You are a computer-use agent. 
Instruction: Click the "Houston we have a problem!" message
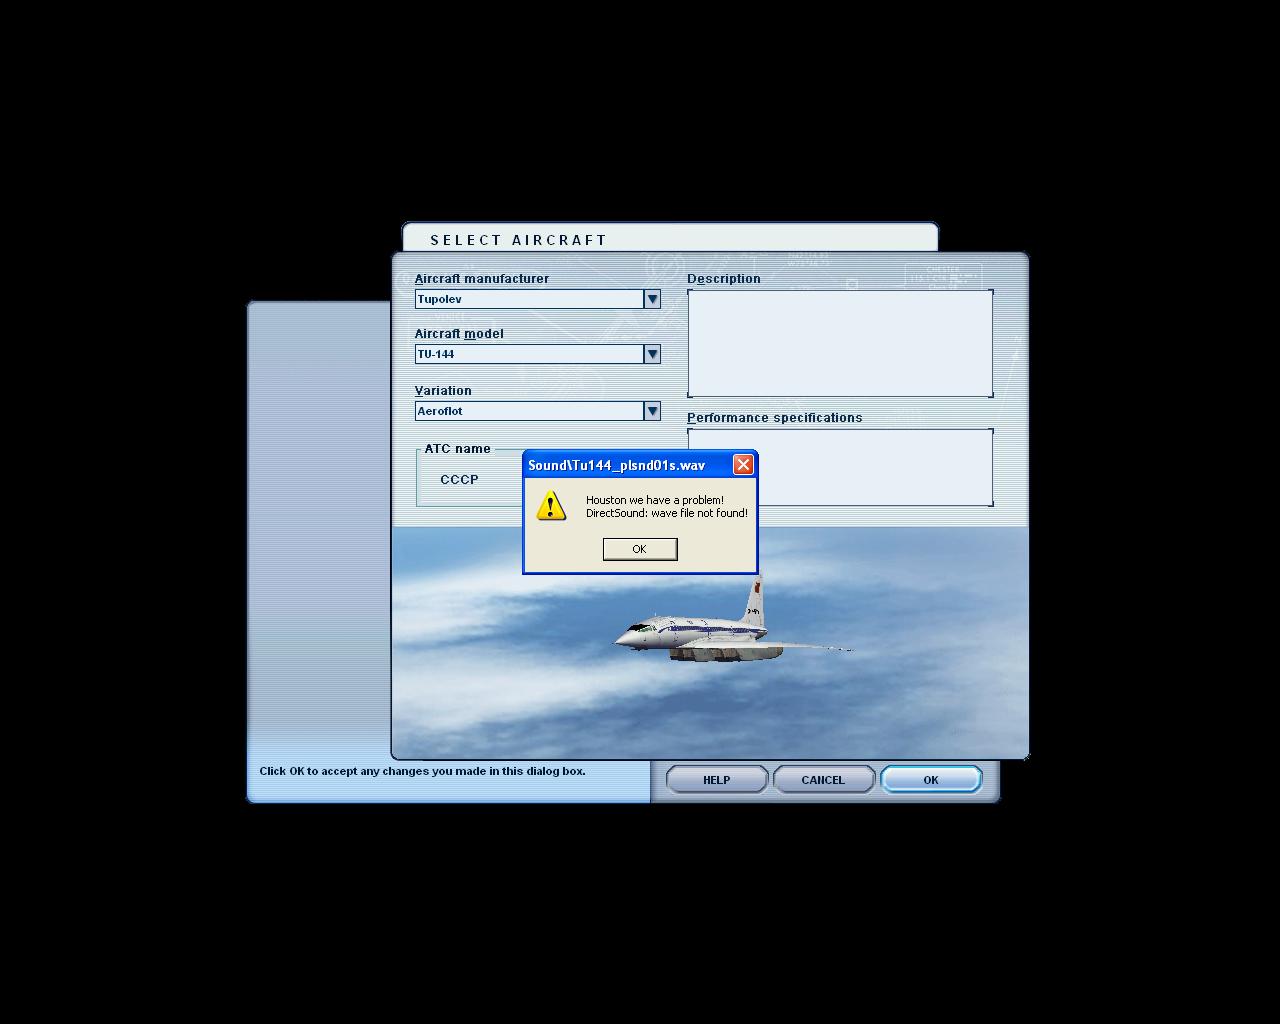[x=655, y=500]
